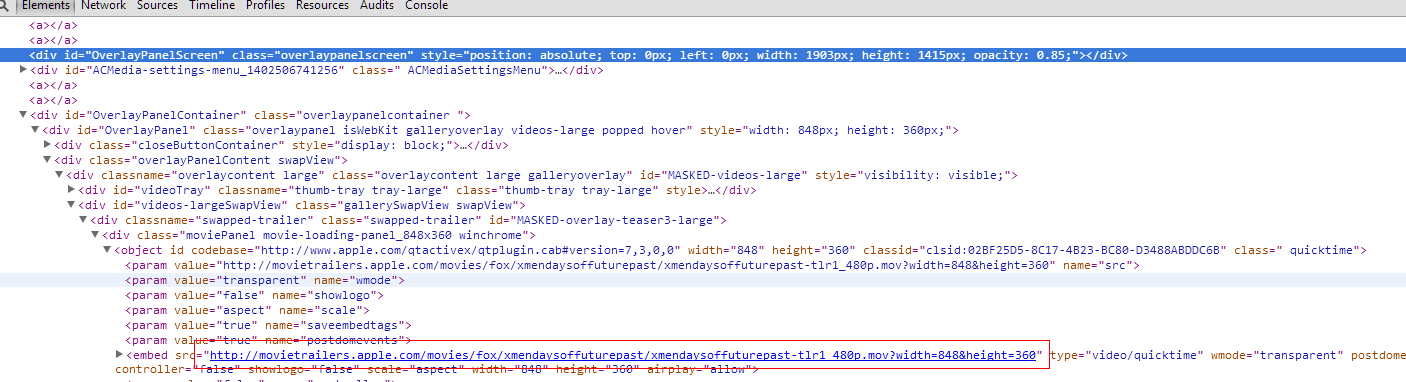Collapse the videos-largeSwapView div node
This screenshot has height=382, width=1406.
pos(72,205)
